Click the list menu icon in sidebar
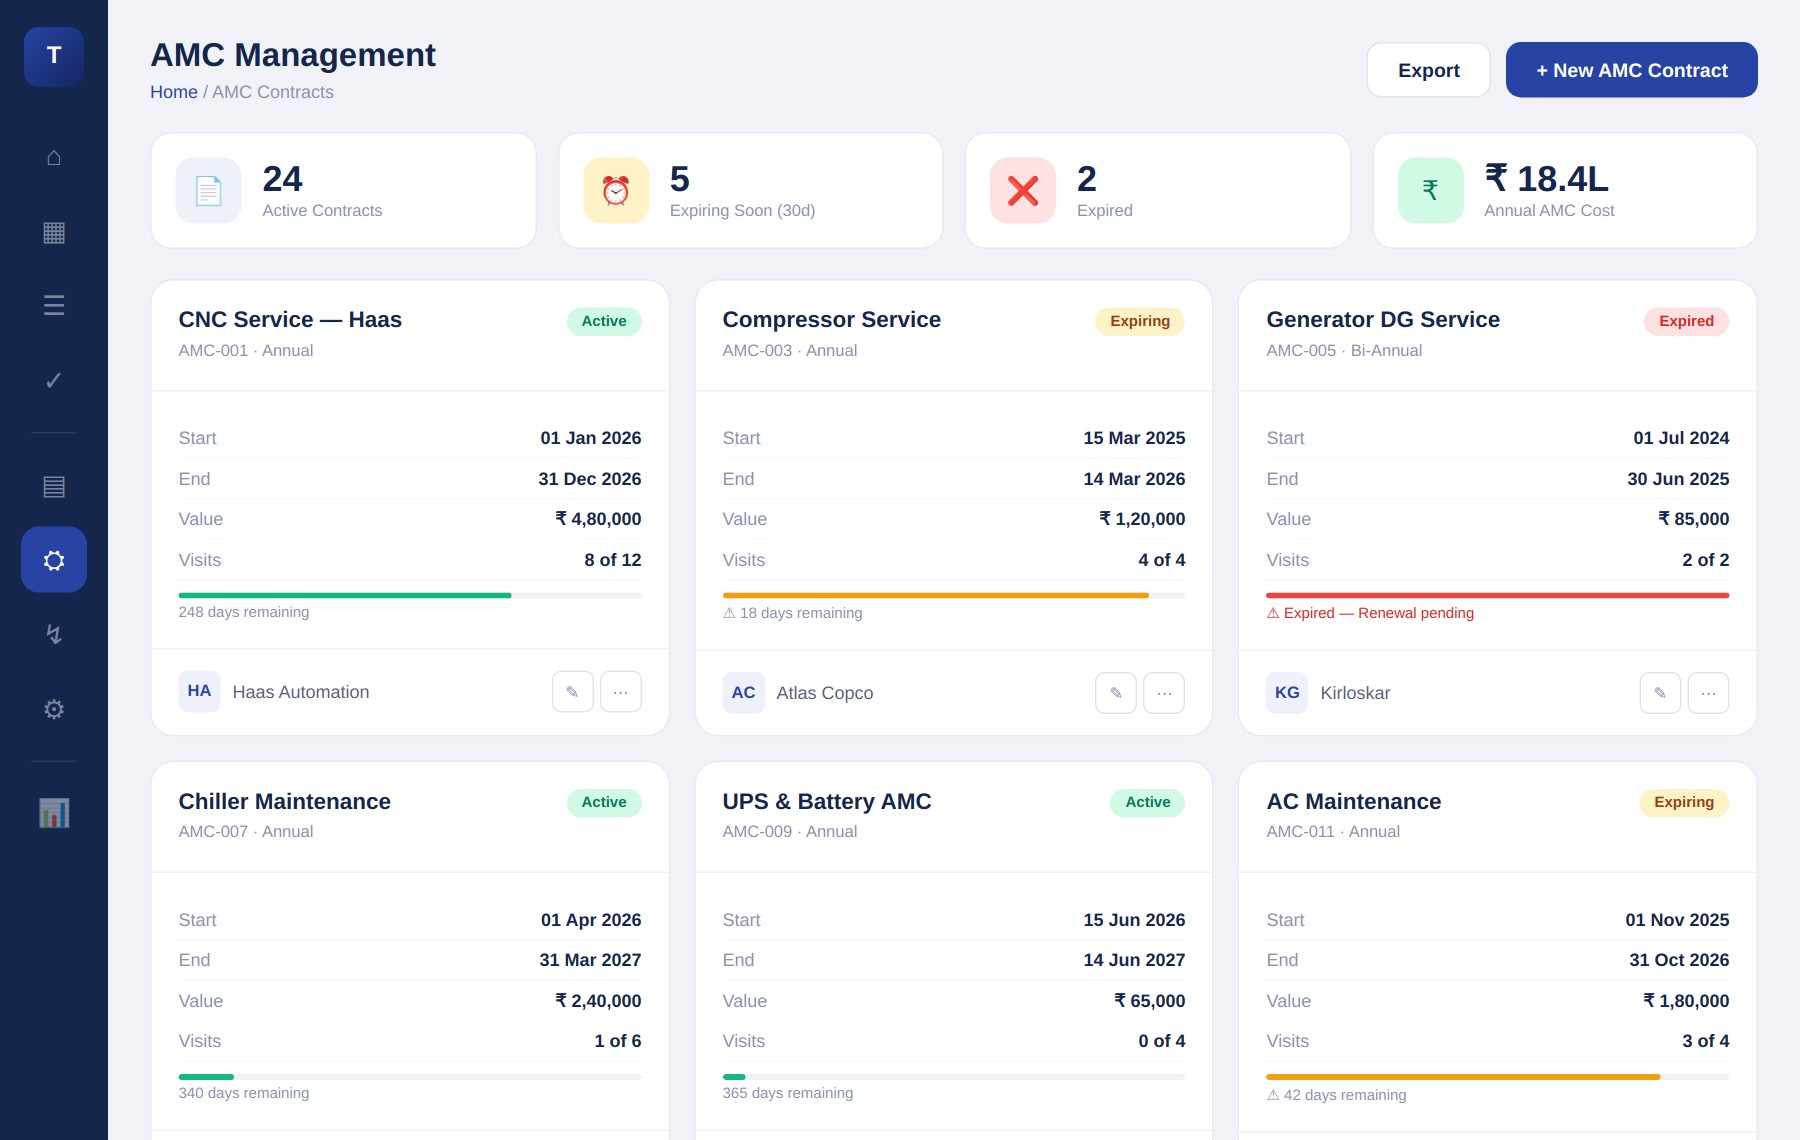This screenshot has height=1140, width=1800. [x=53, y=306]
